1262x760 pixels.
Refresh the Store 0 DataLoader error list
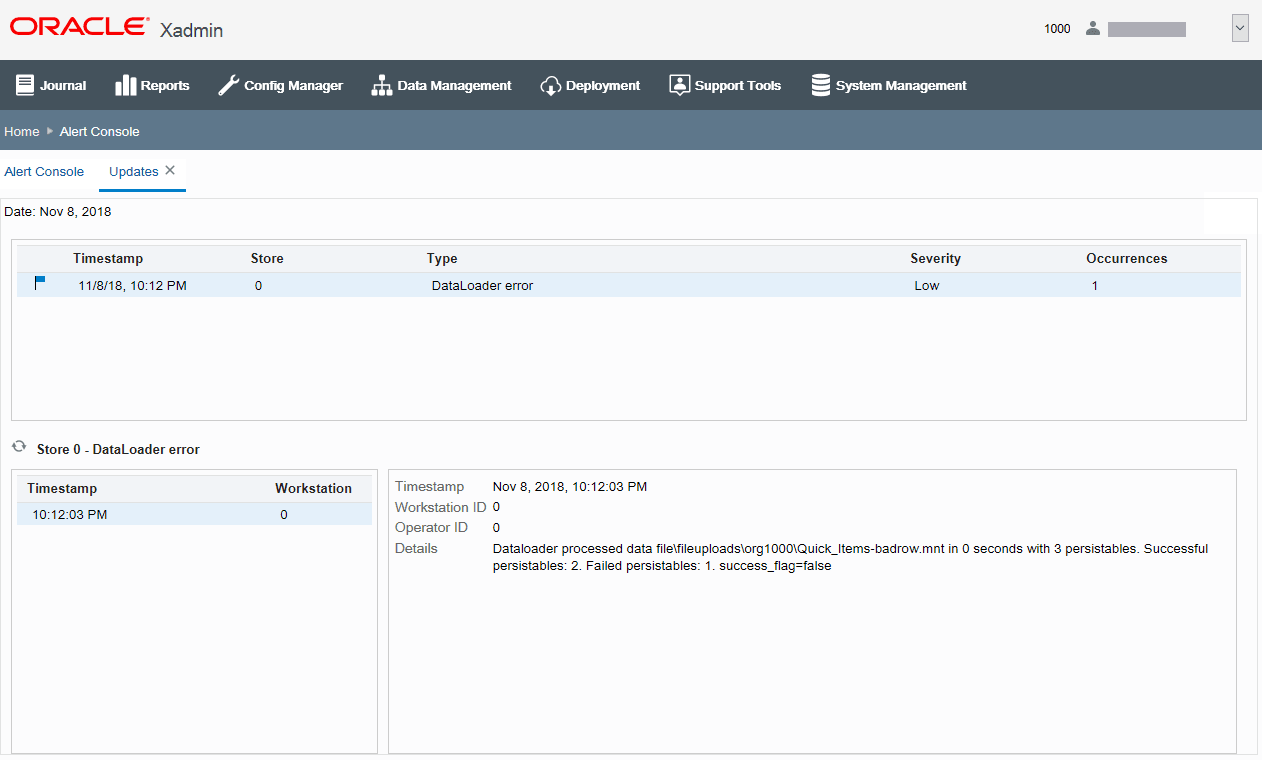pos(19,448)
